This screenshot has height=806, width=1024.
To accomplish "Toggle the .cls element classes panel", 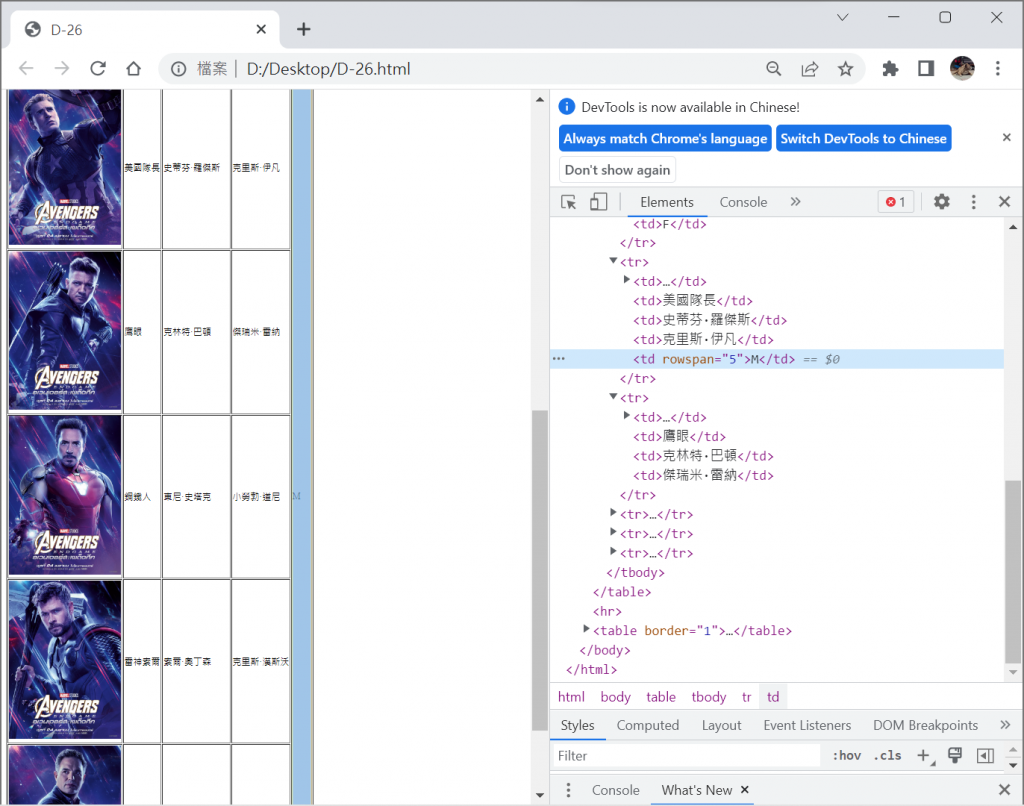I will [888, 756].
